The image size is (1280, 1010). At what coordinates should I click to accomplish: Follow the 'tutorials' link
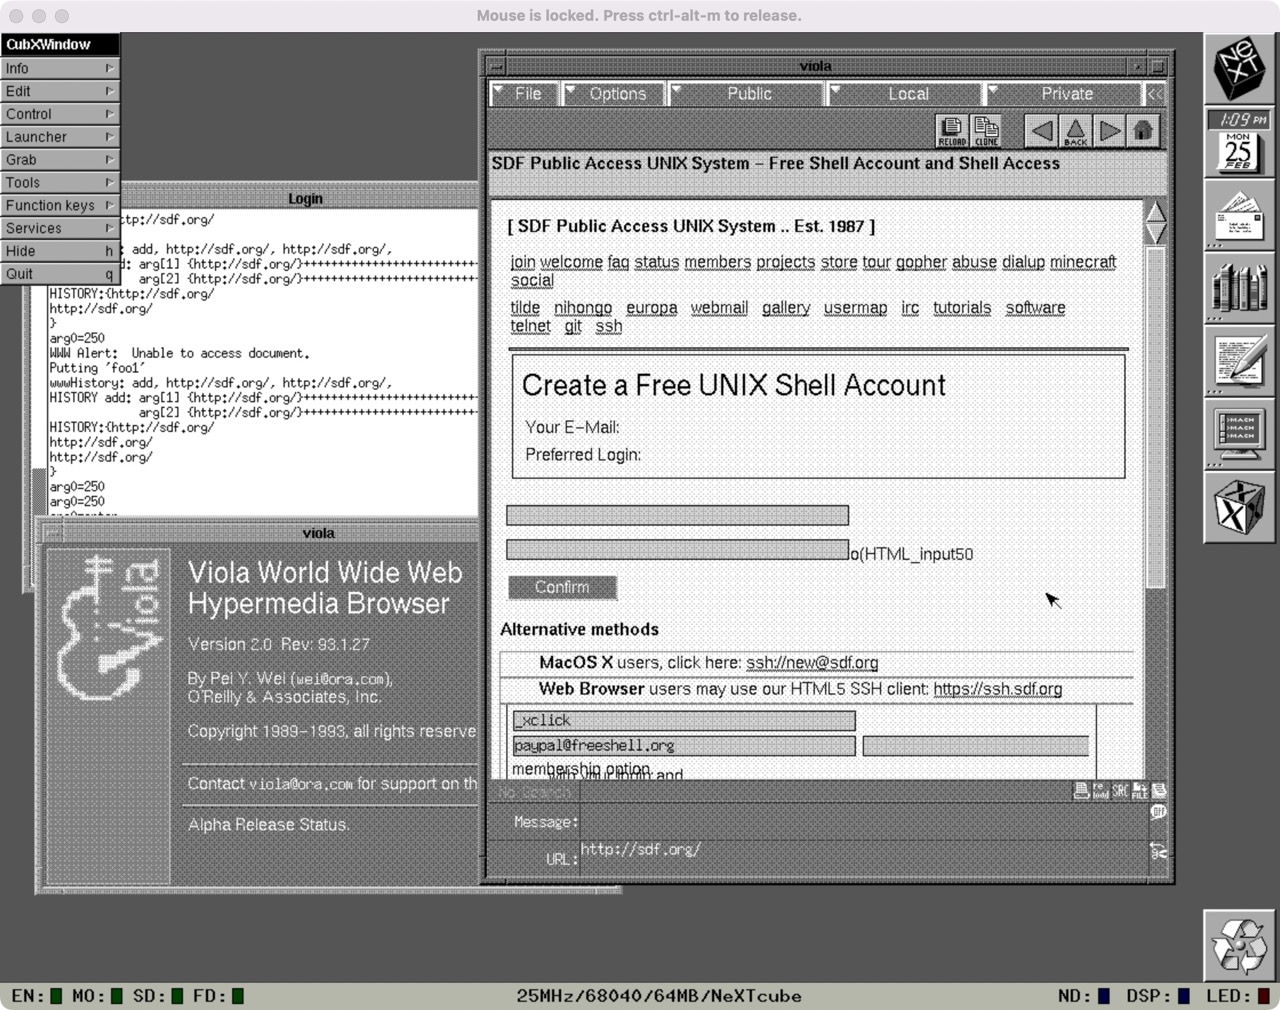coord(962,308)
